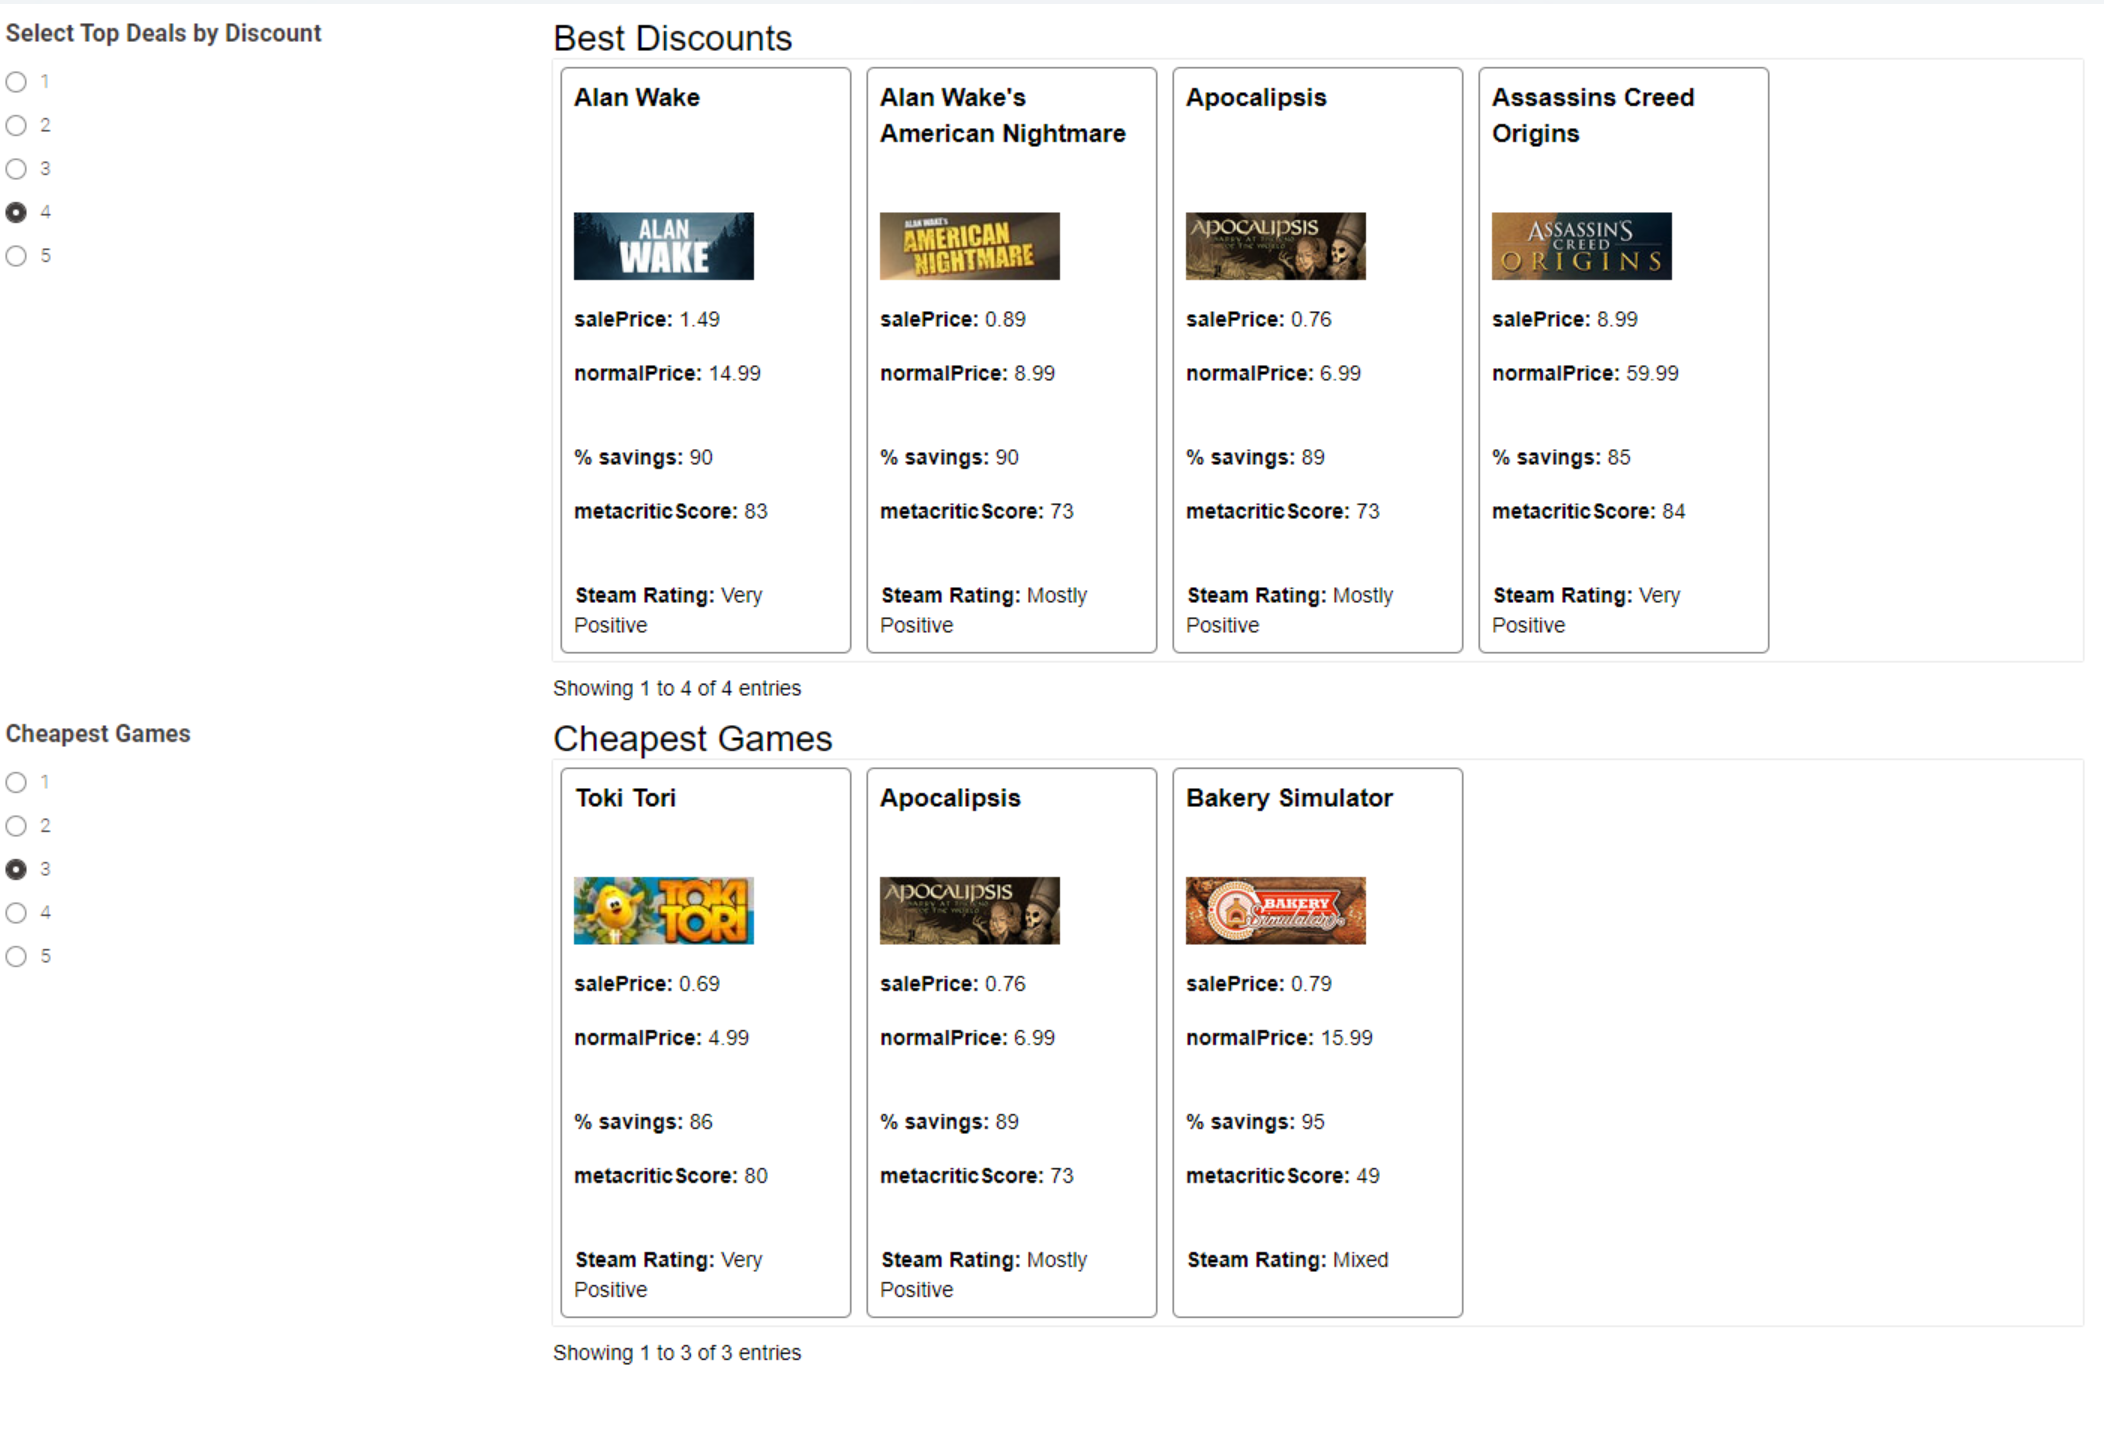Select option 1 under Select Top Deals by Discount
2104x1444 pixels.
tap(16, 82)
